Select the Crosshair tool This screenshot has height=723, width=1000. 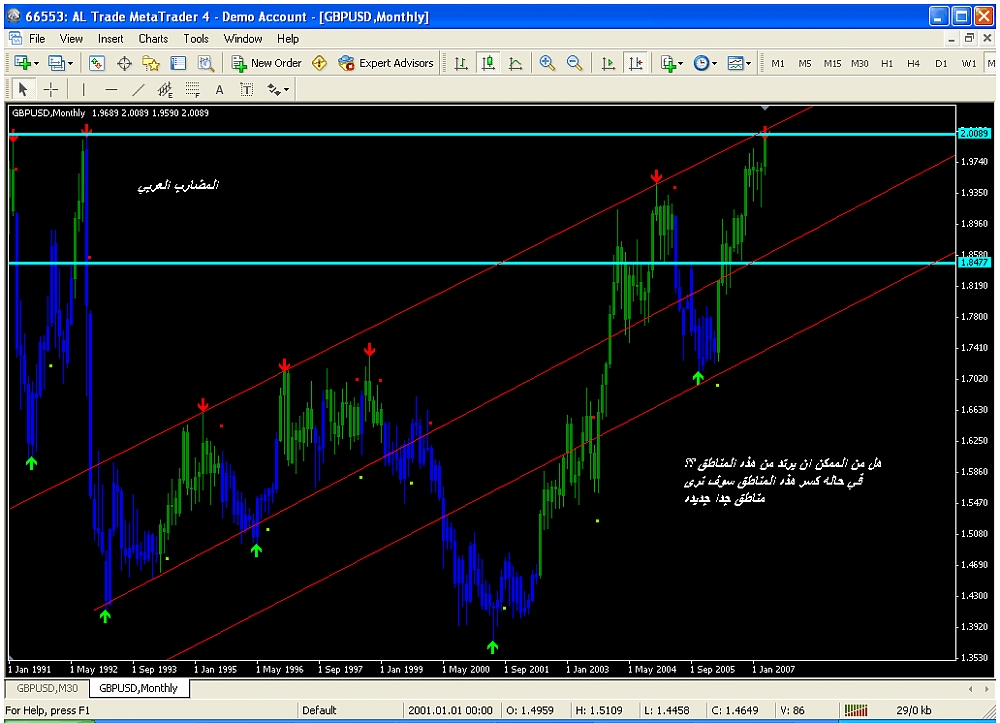tap(51, 90)
